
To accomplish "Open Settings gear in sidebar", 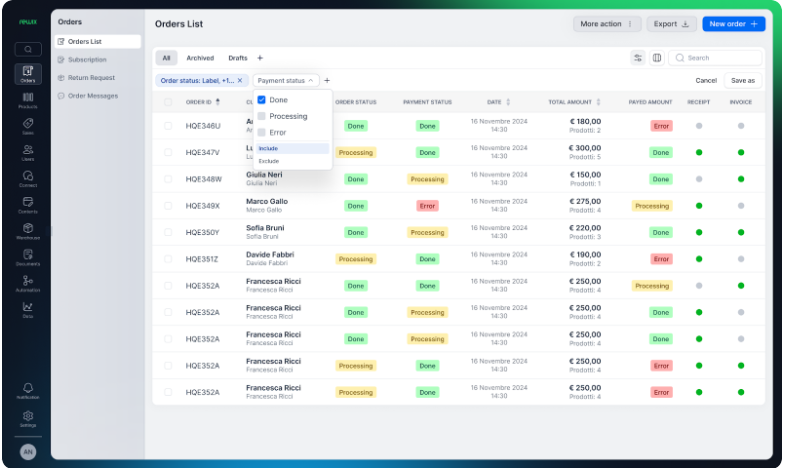I will click(27, 417).
